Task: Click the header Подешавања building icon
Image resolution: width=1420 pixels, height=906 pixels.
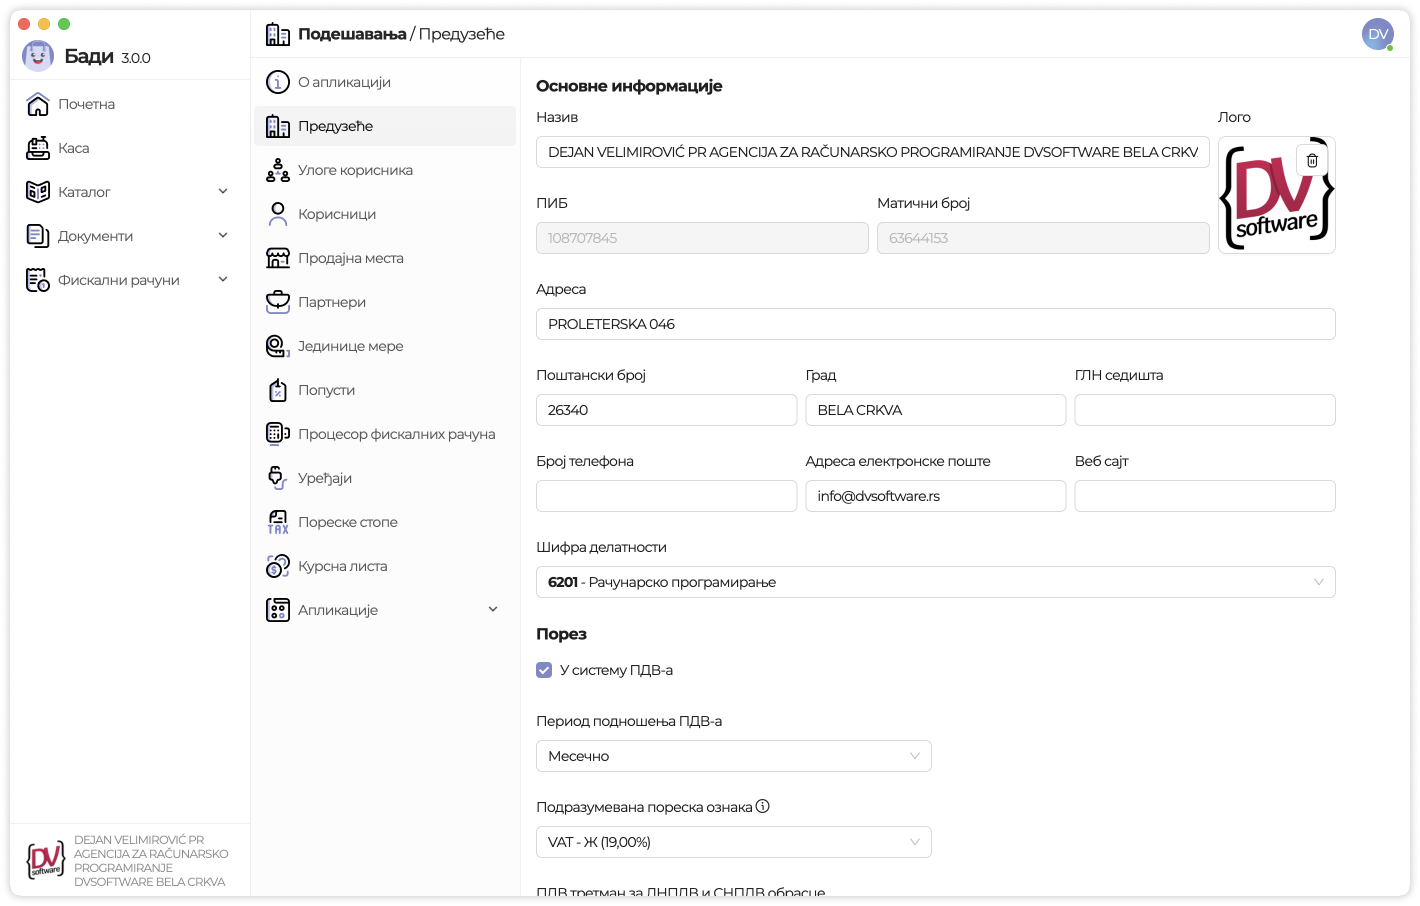Action: 278,34
